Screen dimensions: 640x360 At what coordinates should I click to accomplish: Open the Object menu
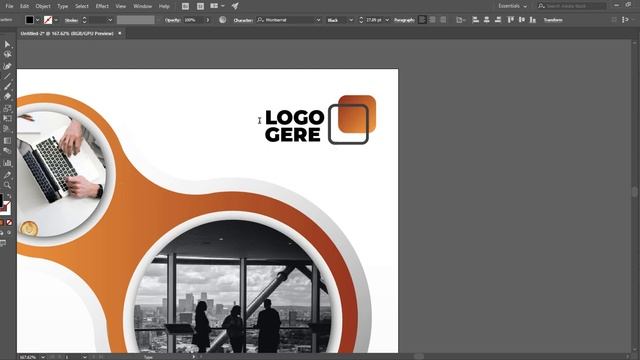pyautogui.click(x=43, y=6)
